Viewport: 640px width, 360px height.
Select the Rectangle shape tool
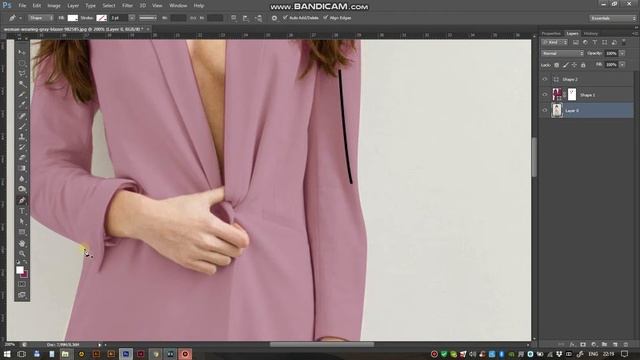22,232
